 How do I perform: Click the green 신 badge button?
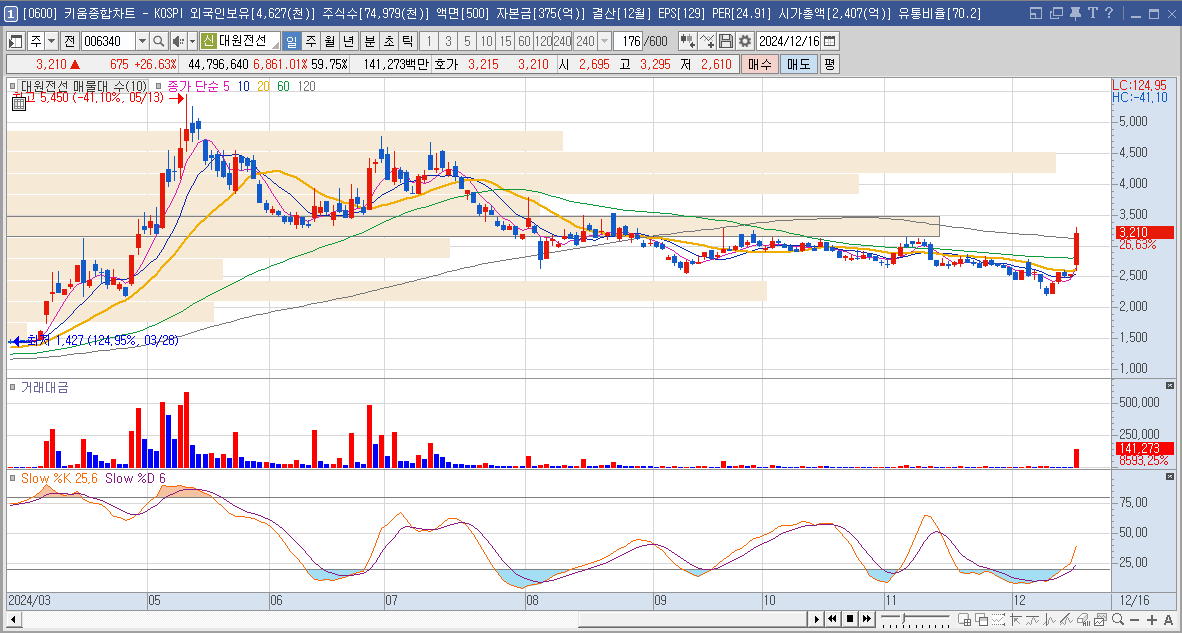click(x=208, y=41)
